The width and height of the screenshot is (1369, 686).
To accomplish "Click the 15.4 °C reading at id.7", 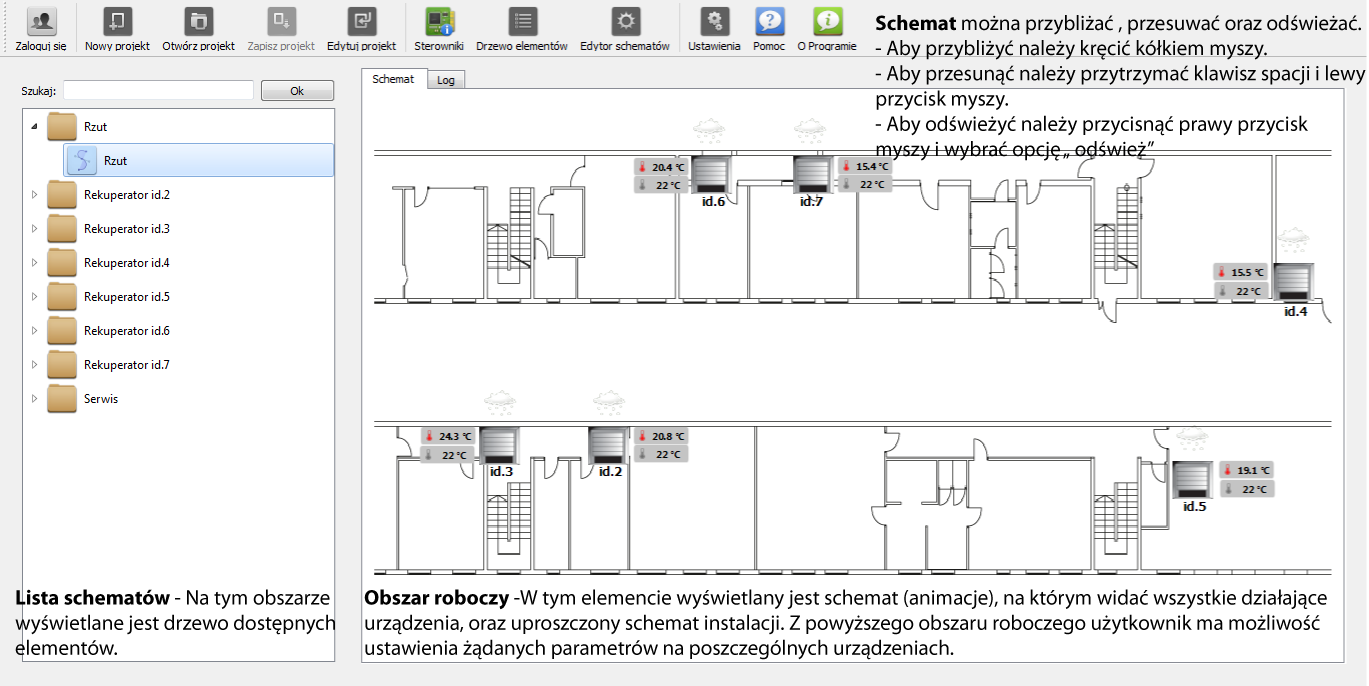I will 864,166.
